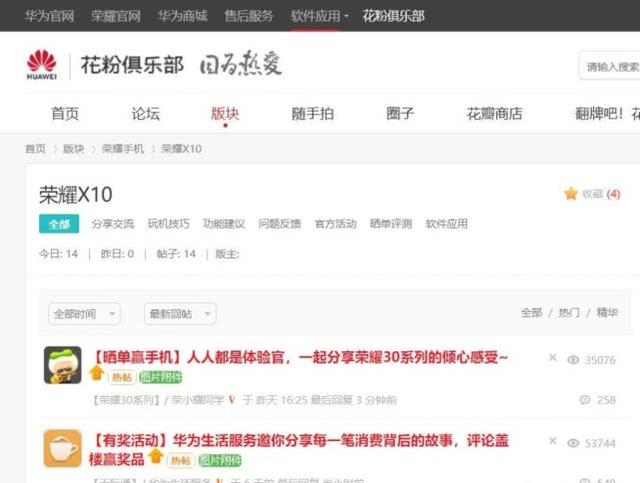Select the 玩机技巧 category tab
This screenshot has height=483, width=640.
coord(169,224)
